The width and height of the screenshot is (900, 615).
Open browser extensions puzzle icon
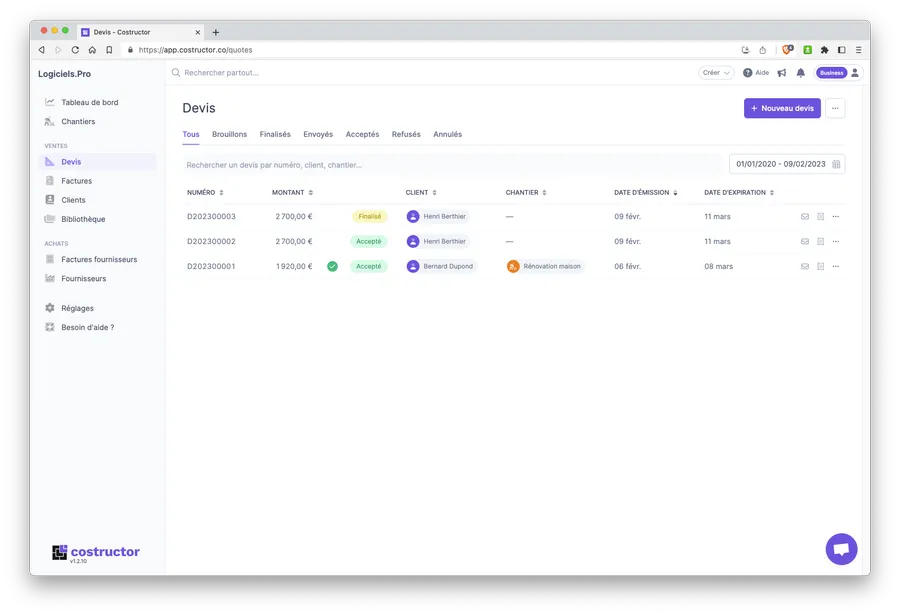point(824,50)
